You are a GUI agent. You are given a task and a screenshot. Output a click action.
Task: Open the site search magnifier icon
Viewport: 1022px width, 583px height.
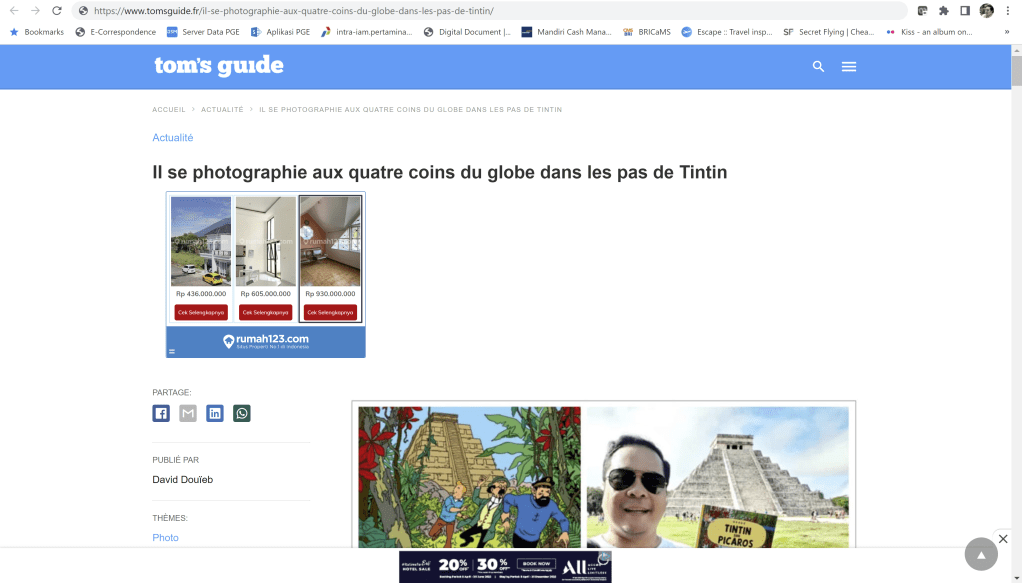818,67
